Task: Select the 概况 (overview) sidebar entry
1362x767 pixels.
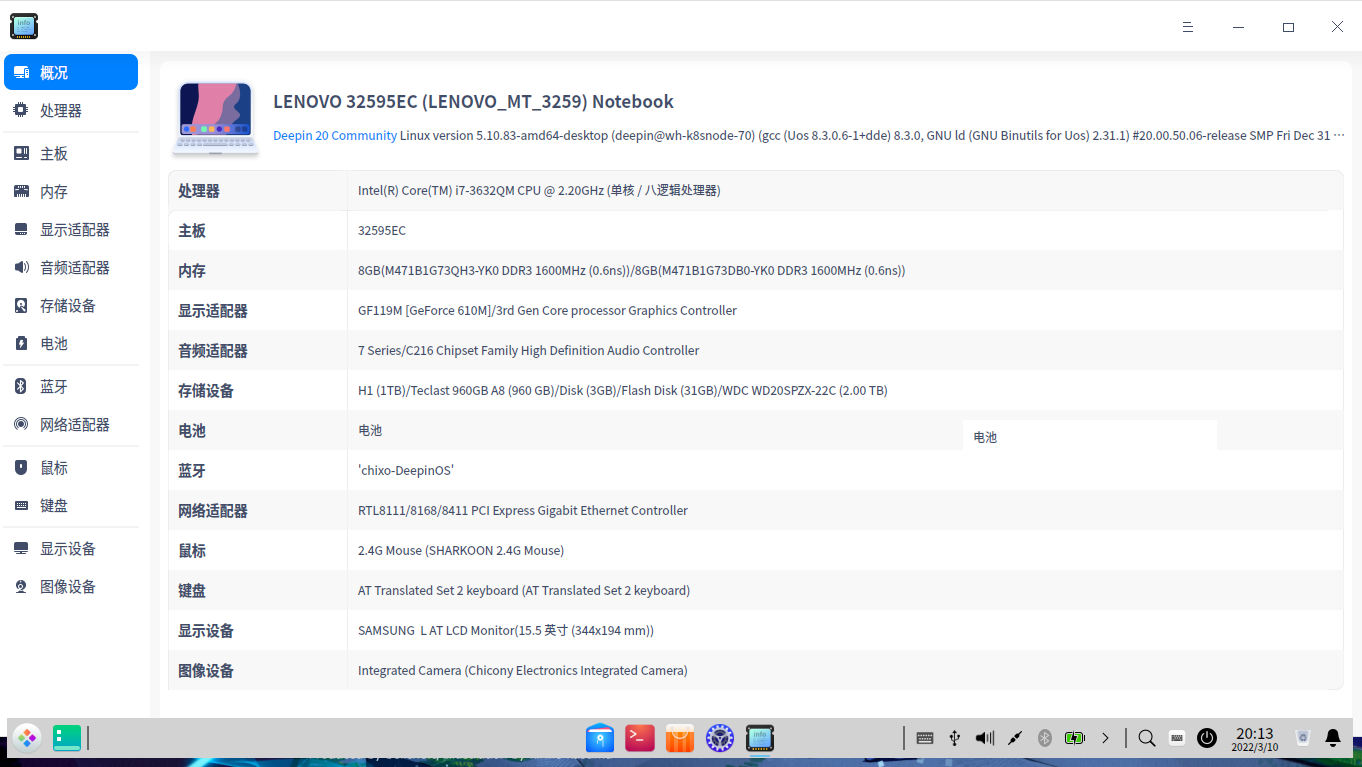Action: click(71, 72)
